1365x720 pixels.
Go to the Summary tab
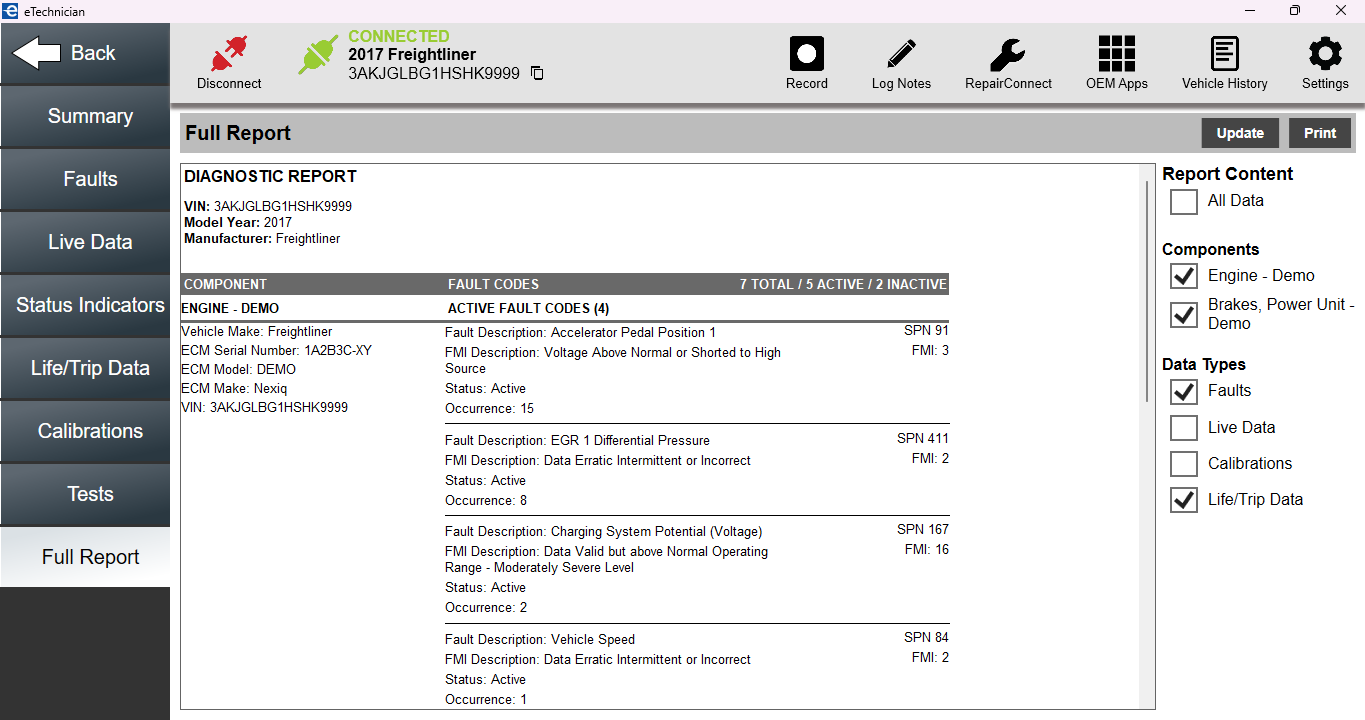click(85, 117)
